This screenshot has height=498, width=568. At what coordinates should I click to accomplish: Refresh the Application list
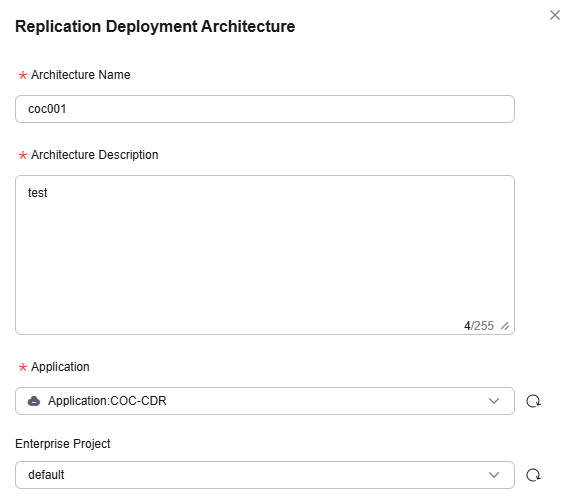(x=533, y=401)
